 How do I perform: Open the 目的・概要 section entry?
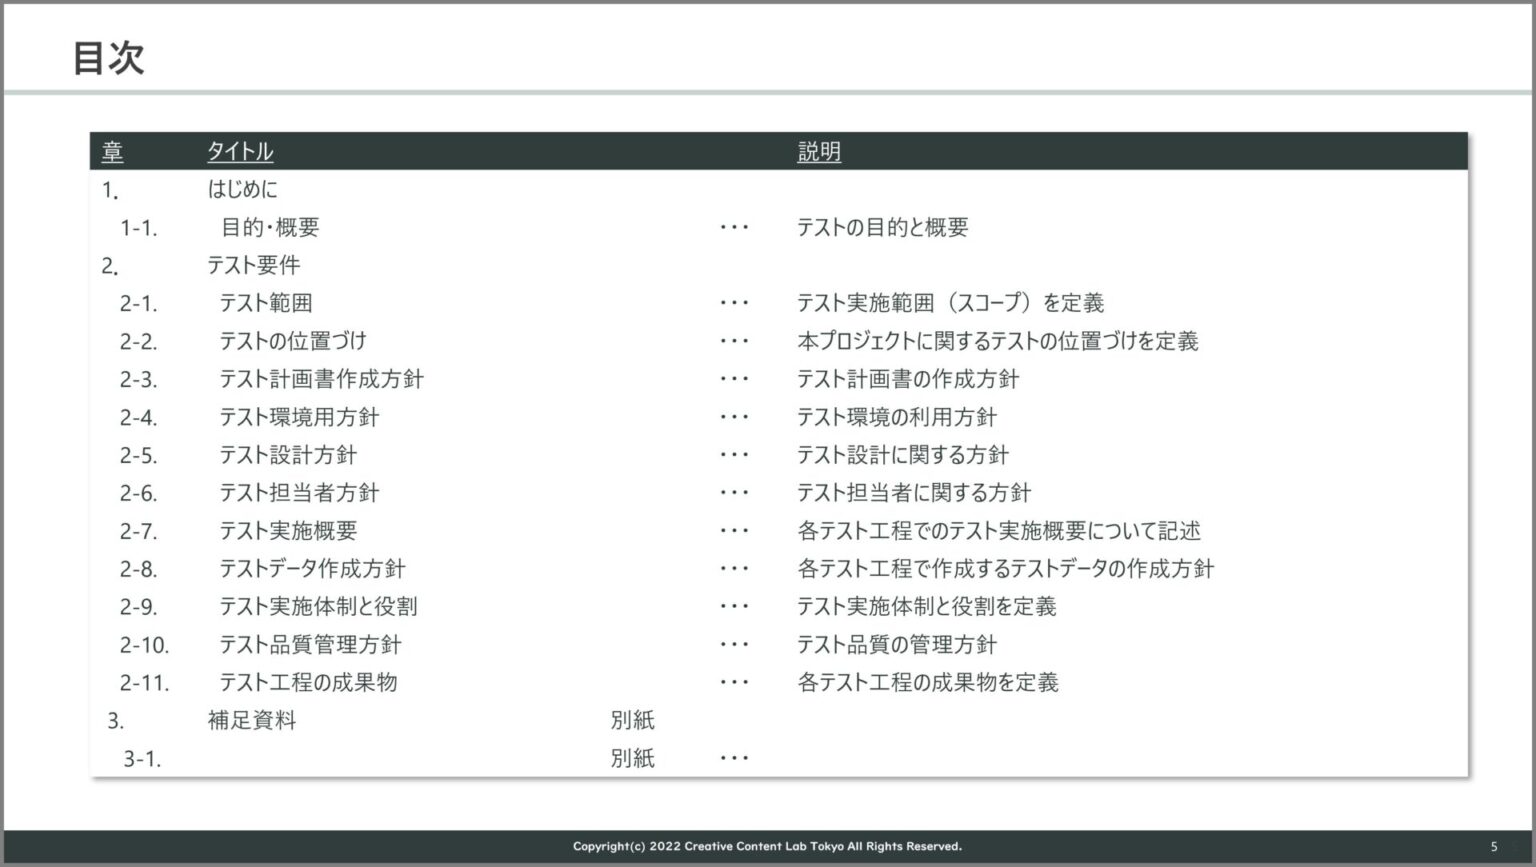coord(270,228)
